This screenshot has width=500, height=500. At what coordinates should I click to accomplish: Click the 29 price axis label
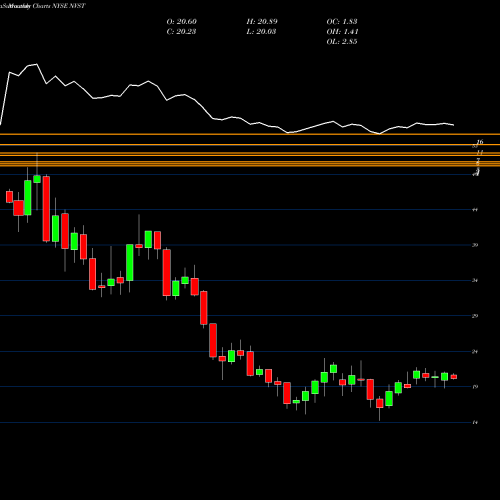point(475,316)
